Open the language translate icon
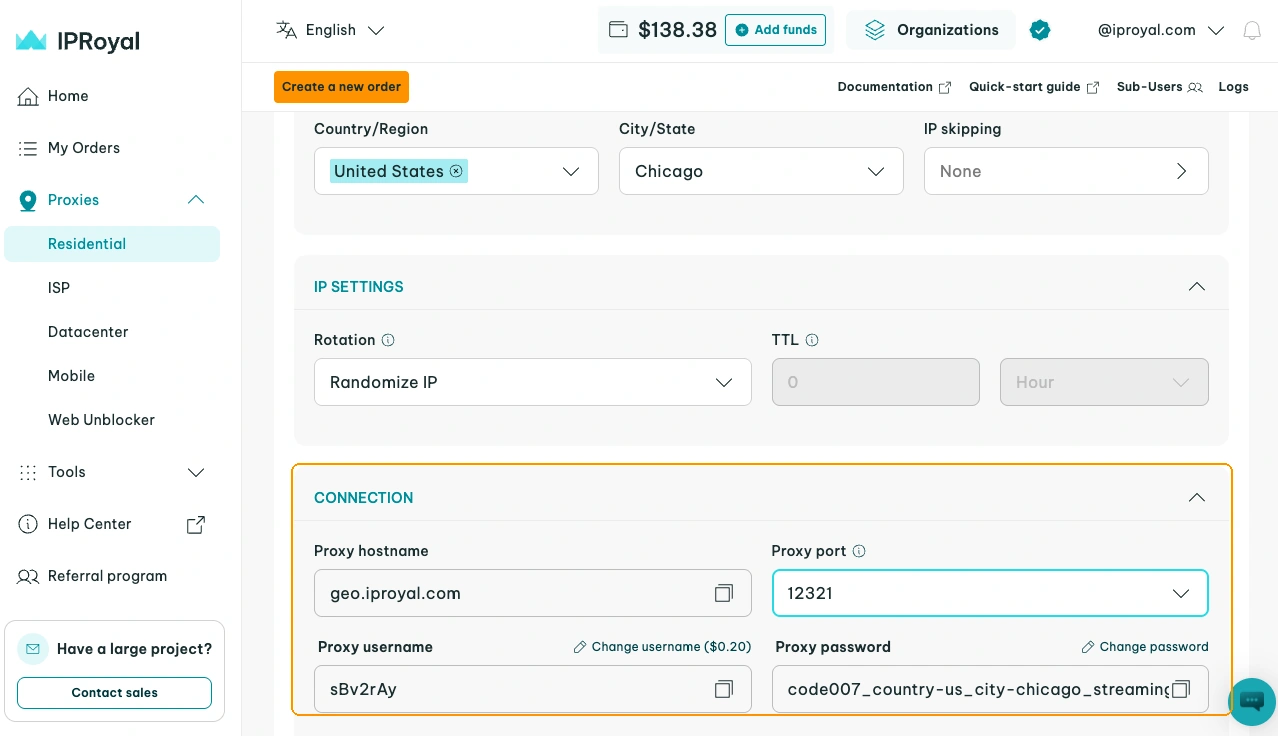 [x=287, y=30]
